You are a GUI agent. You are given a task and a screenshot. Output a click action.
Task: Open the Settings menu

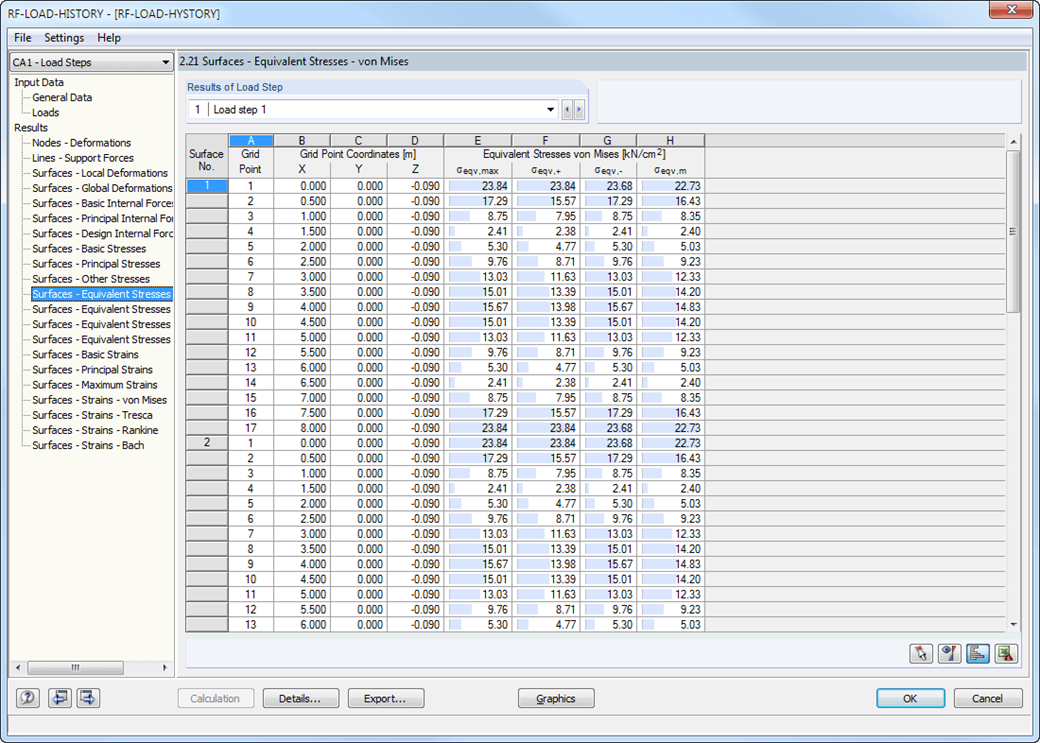63,38
